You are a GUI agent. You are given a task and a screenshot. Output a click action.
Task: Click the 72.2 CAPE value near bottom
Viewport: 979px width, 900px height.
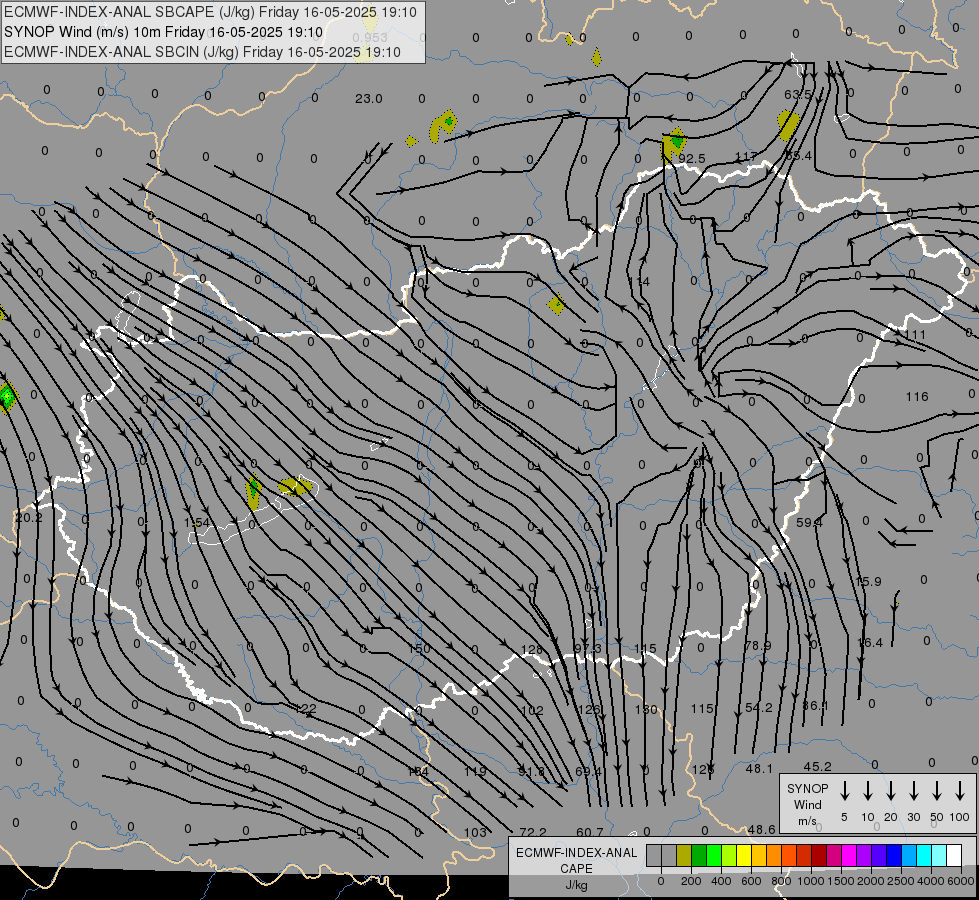pyautogui.click(x=533, y=832)
